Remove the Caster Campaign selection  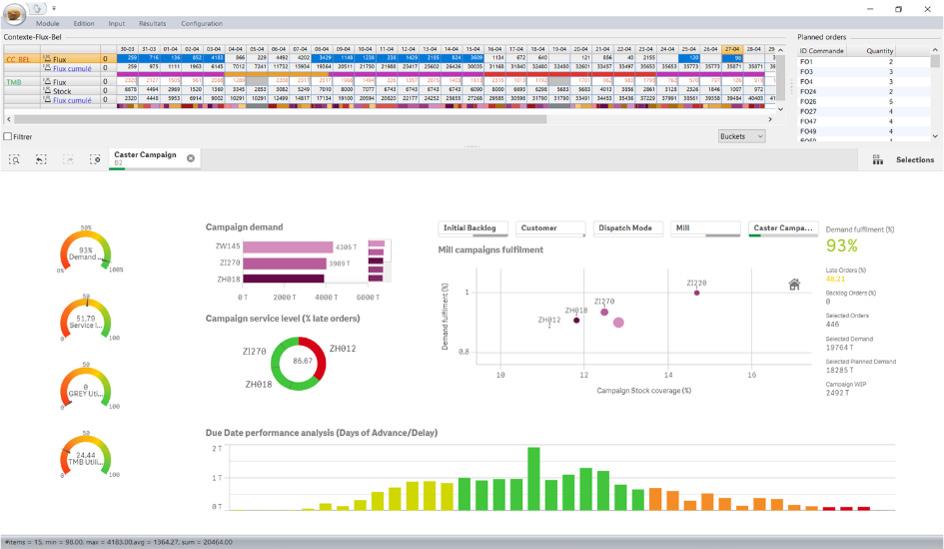click(191, 158)
